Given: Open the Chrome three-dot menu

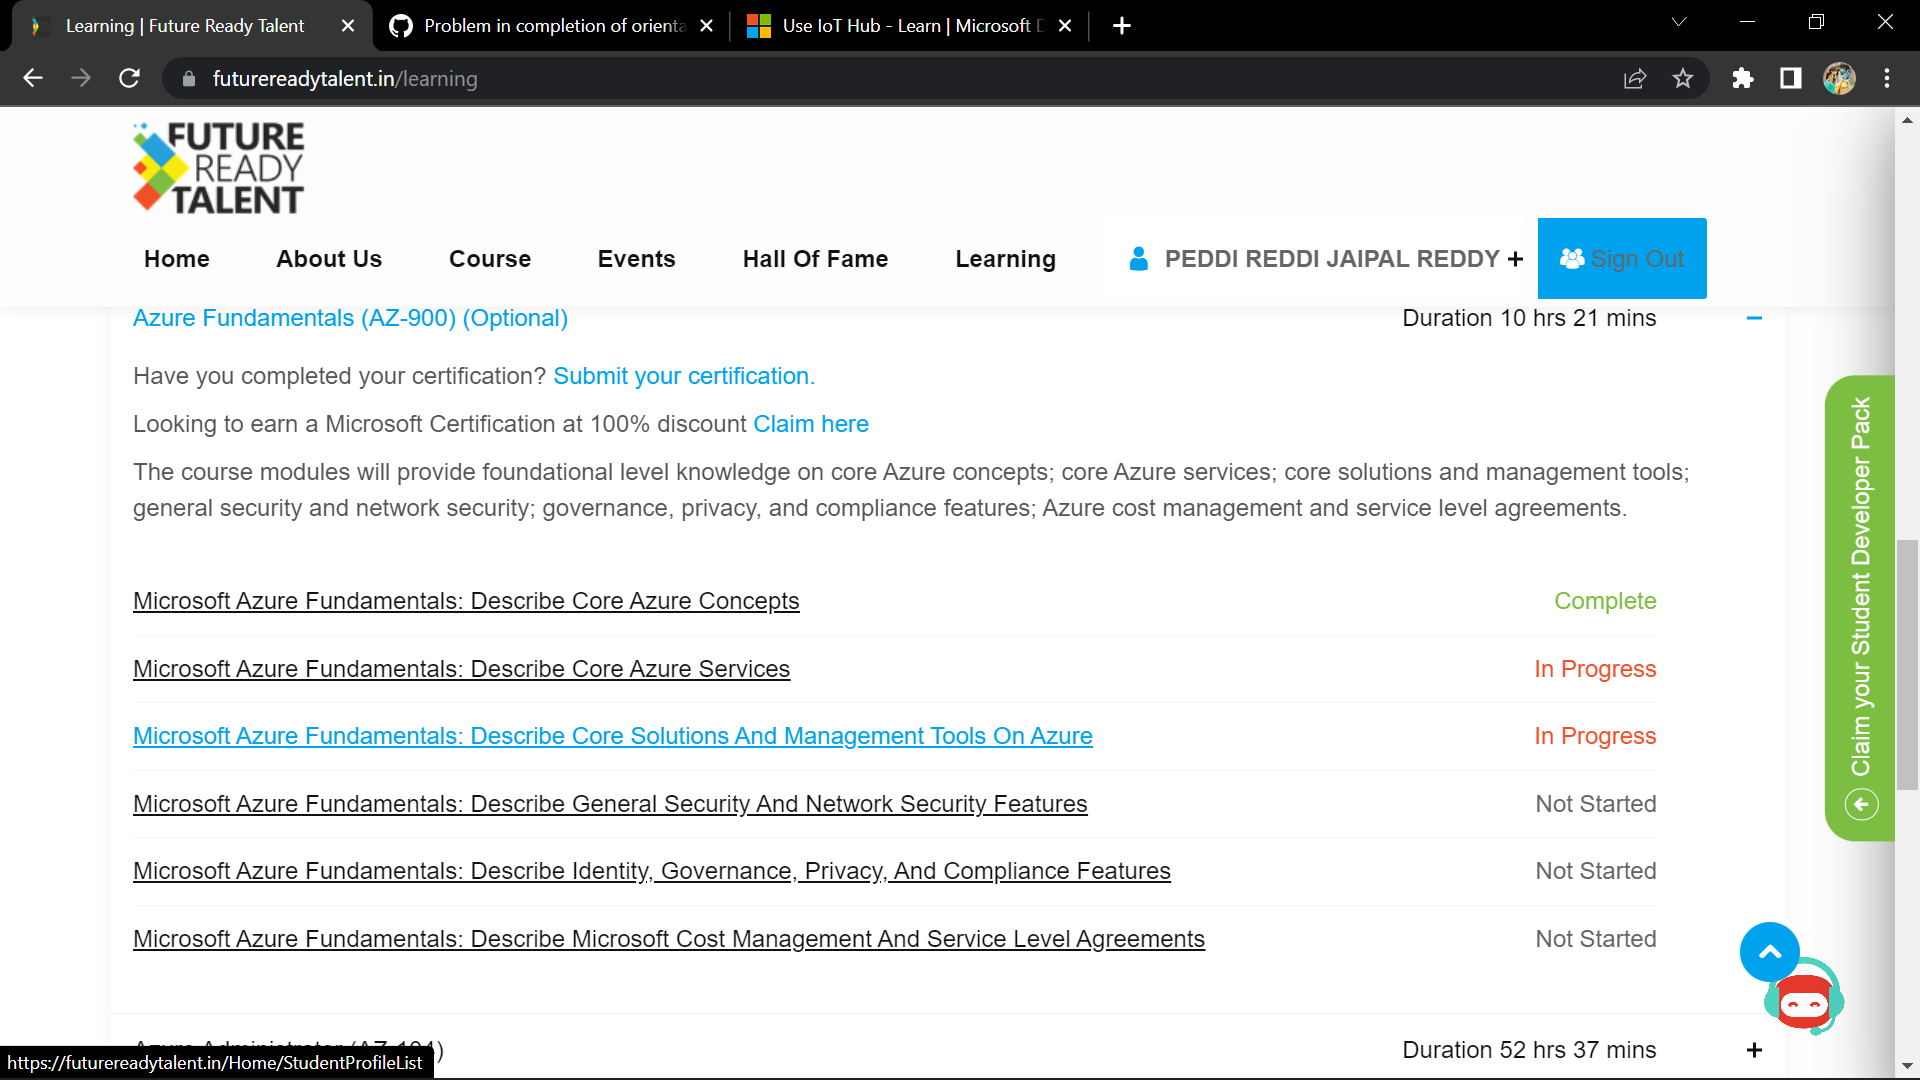Looking at the screenshot, I should 1887,79.
